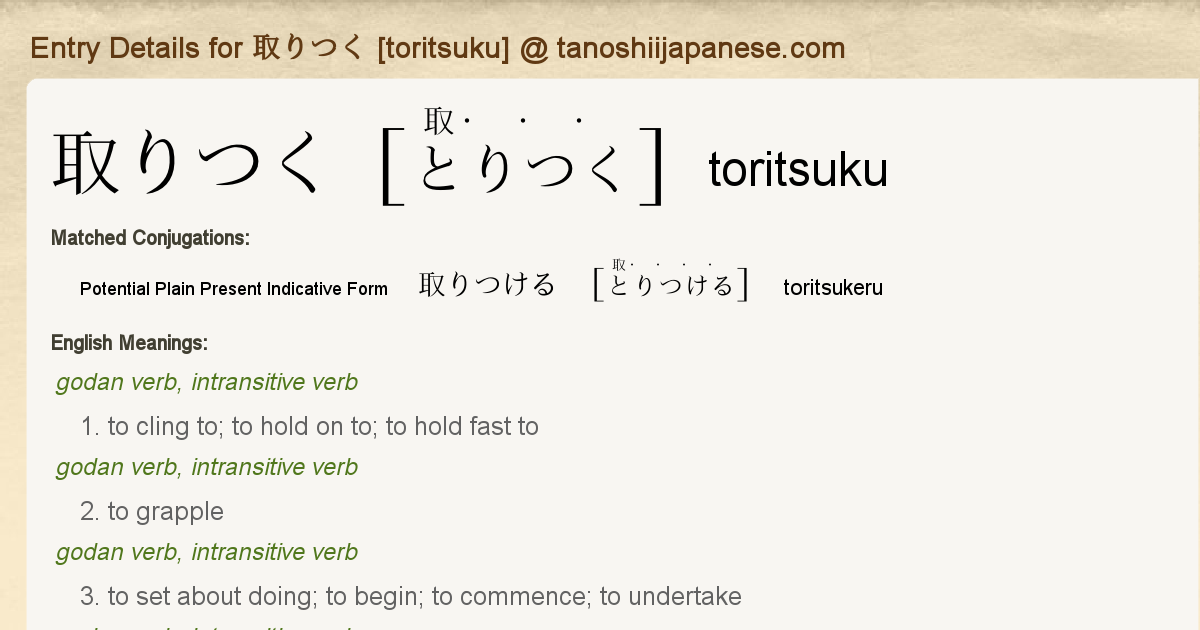
Task: Click the partially visible verb tag at the bottom
Action: click(207, 627)
